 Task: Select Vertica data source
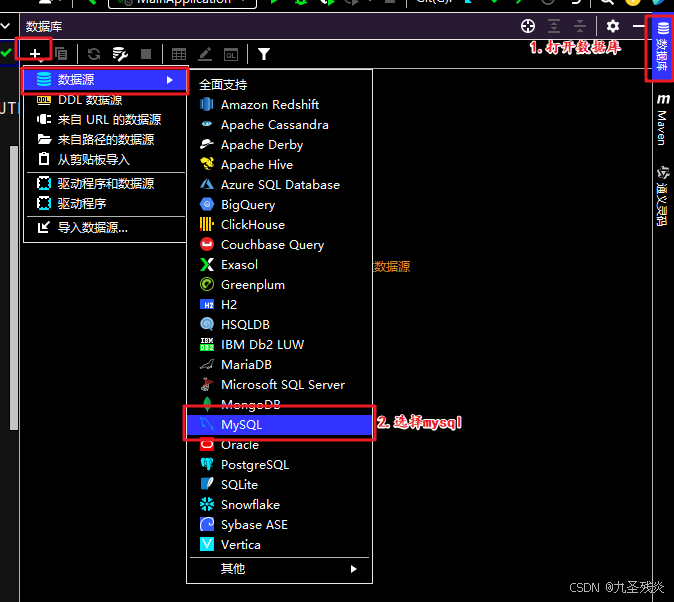pyautogui.click(x=279, y=544)
